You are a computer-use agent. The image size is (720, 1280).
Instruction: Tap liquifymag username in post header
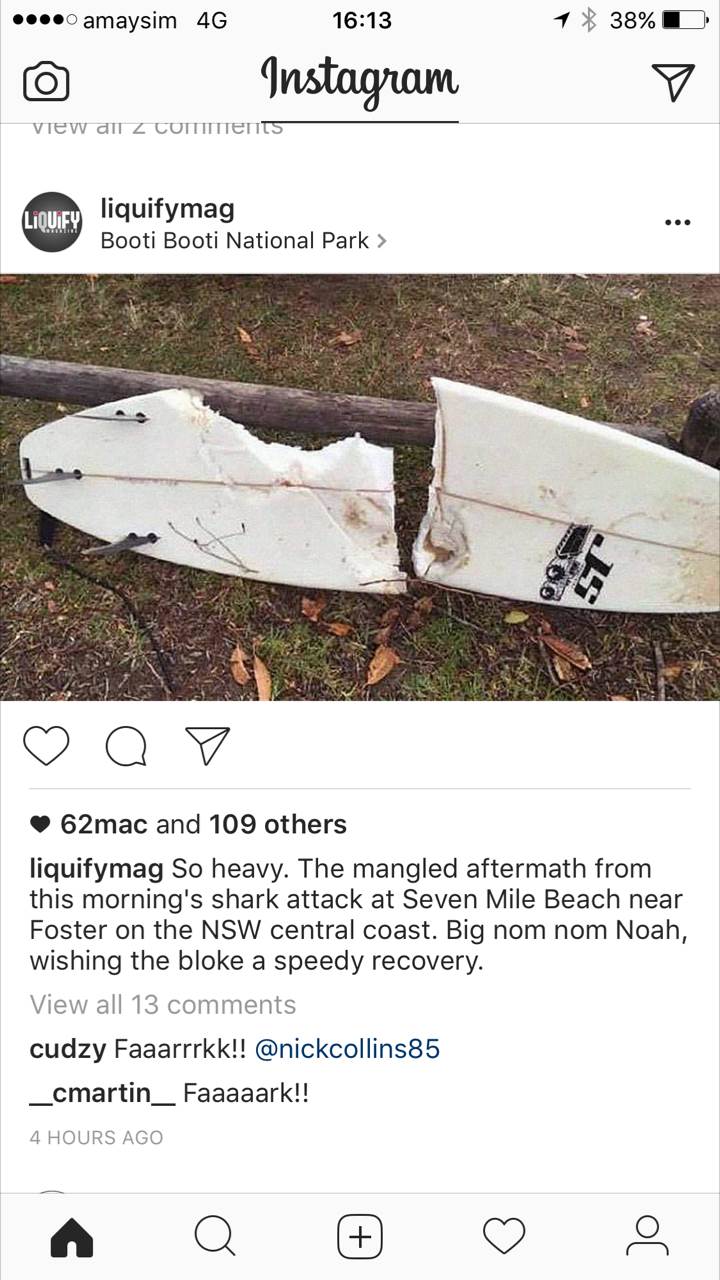coord(167,209)
